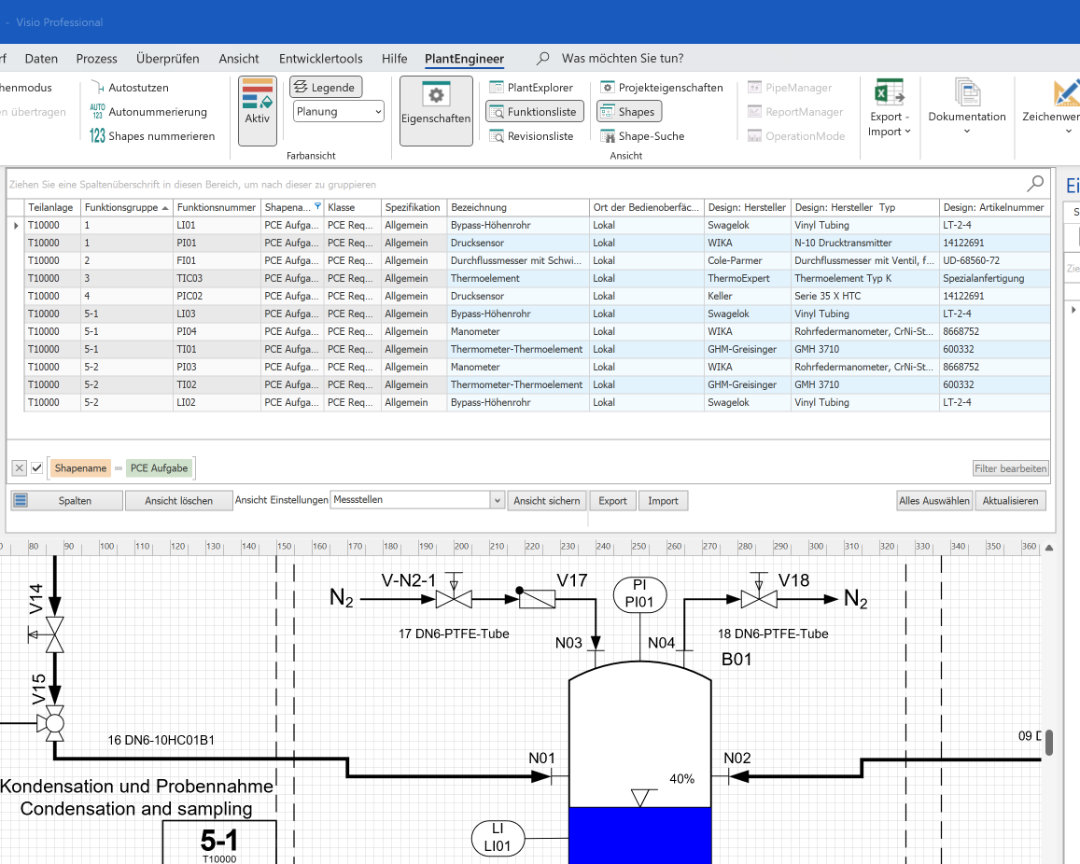Click the Bezeichnung column header

click(518, 207)
